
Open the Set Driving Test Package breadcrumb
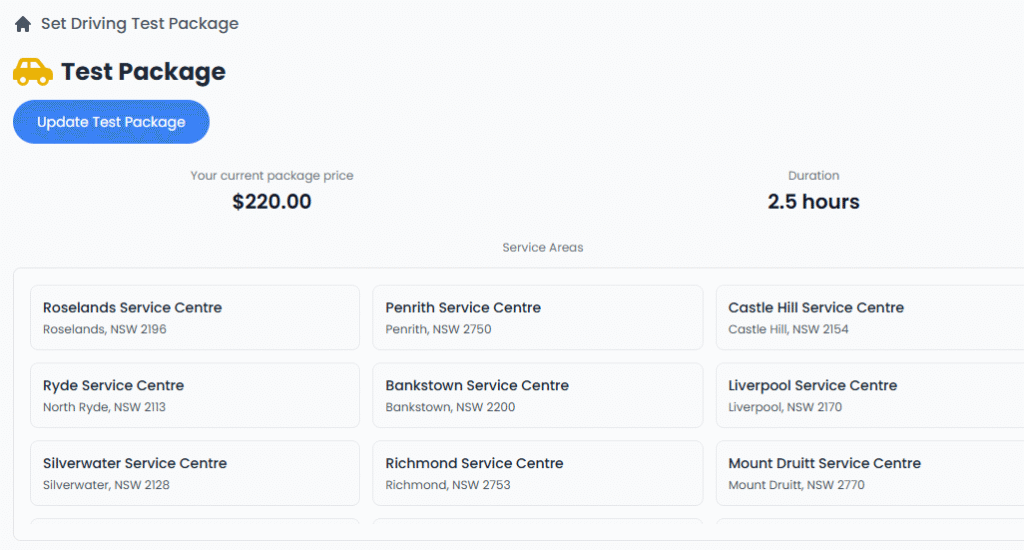tap(139, 23)
